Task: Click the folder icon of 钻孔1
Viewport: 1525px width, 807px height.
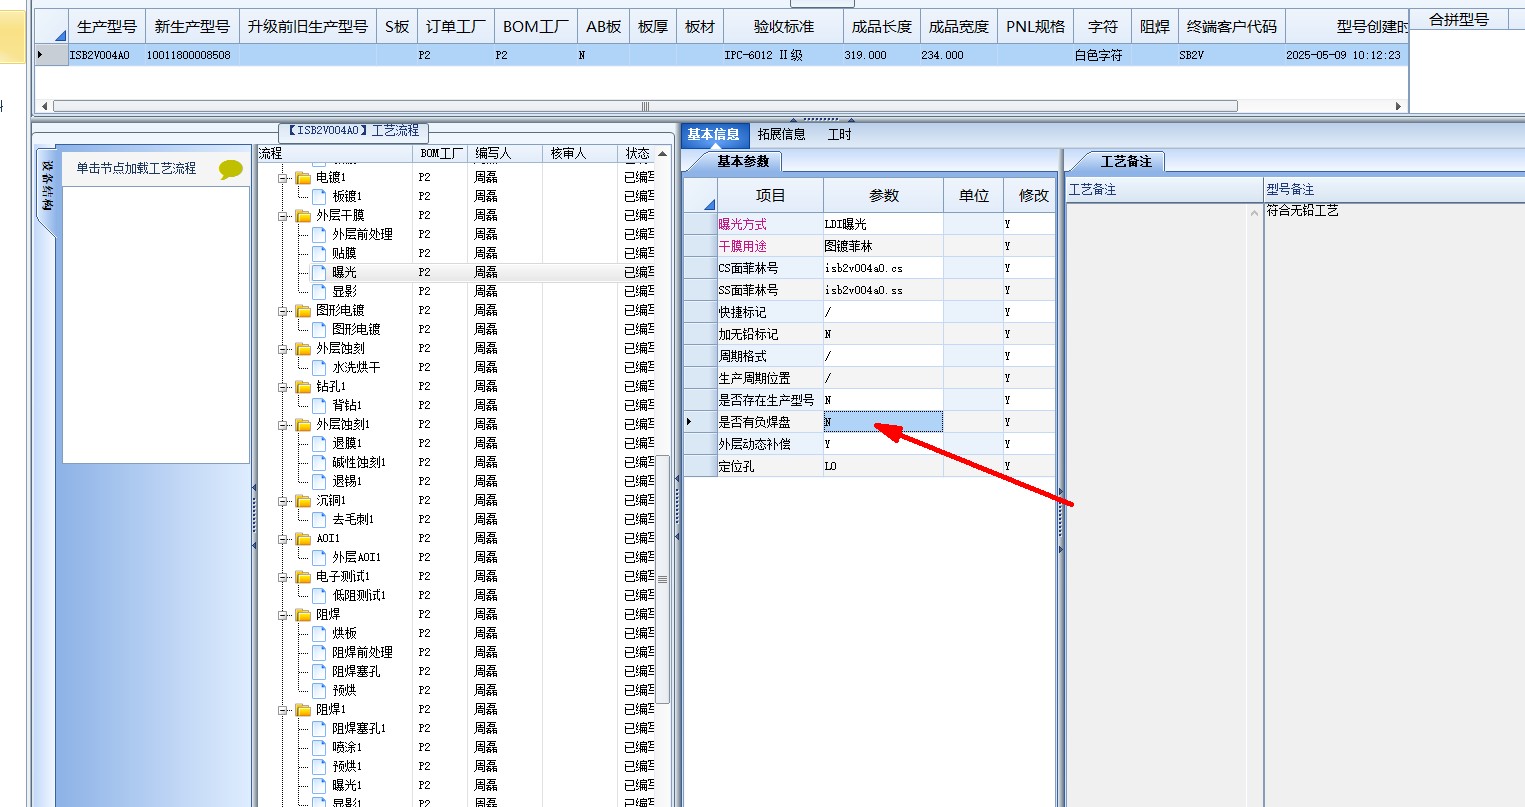Action: point(303,386)
